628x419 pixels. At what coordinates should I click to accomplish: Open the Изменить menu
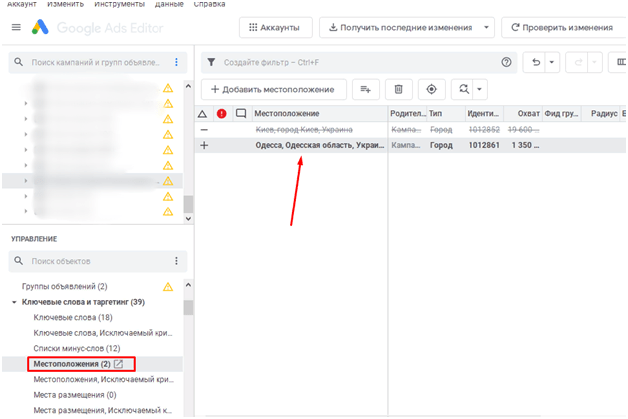(65, 4)
